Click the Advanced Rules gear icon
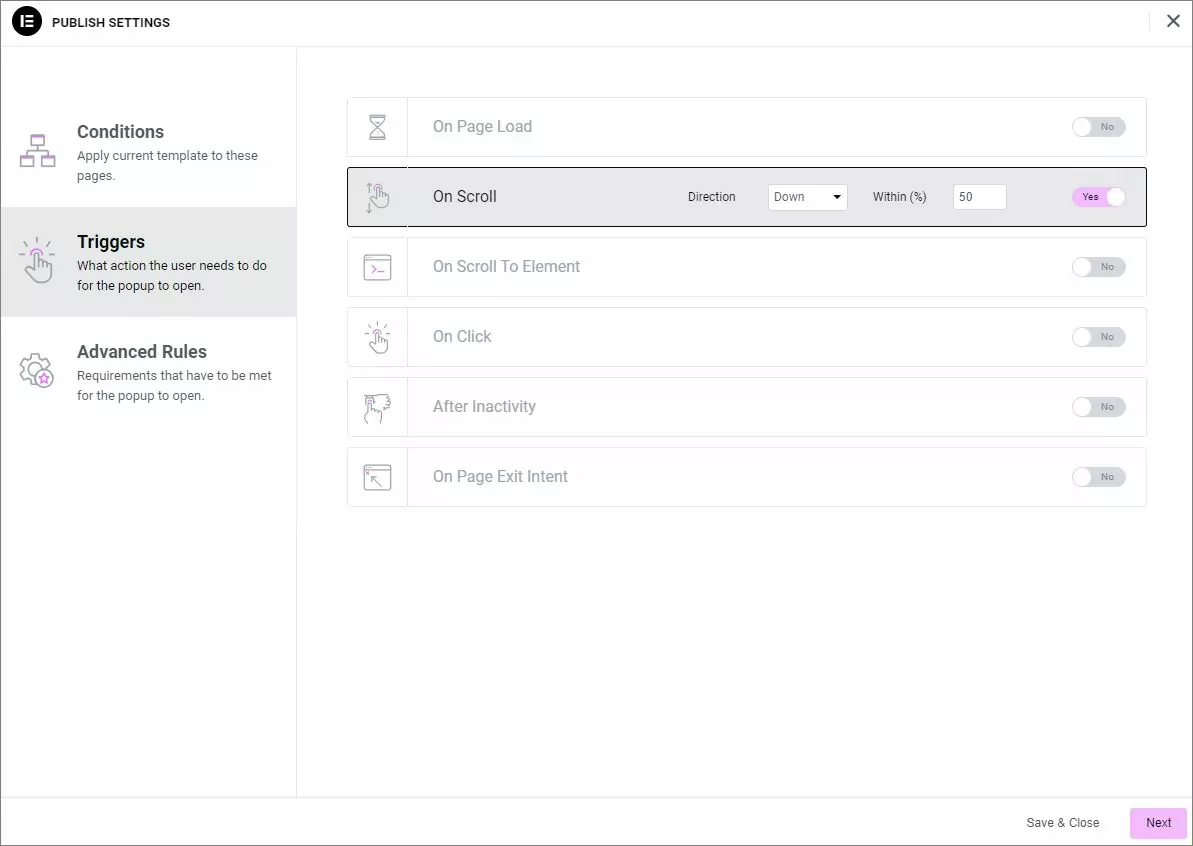Screen dimensions: 1193x846 pyautogui.click(x=37, y=370)
